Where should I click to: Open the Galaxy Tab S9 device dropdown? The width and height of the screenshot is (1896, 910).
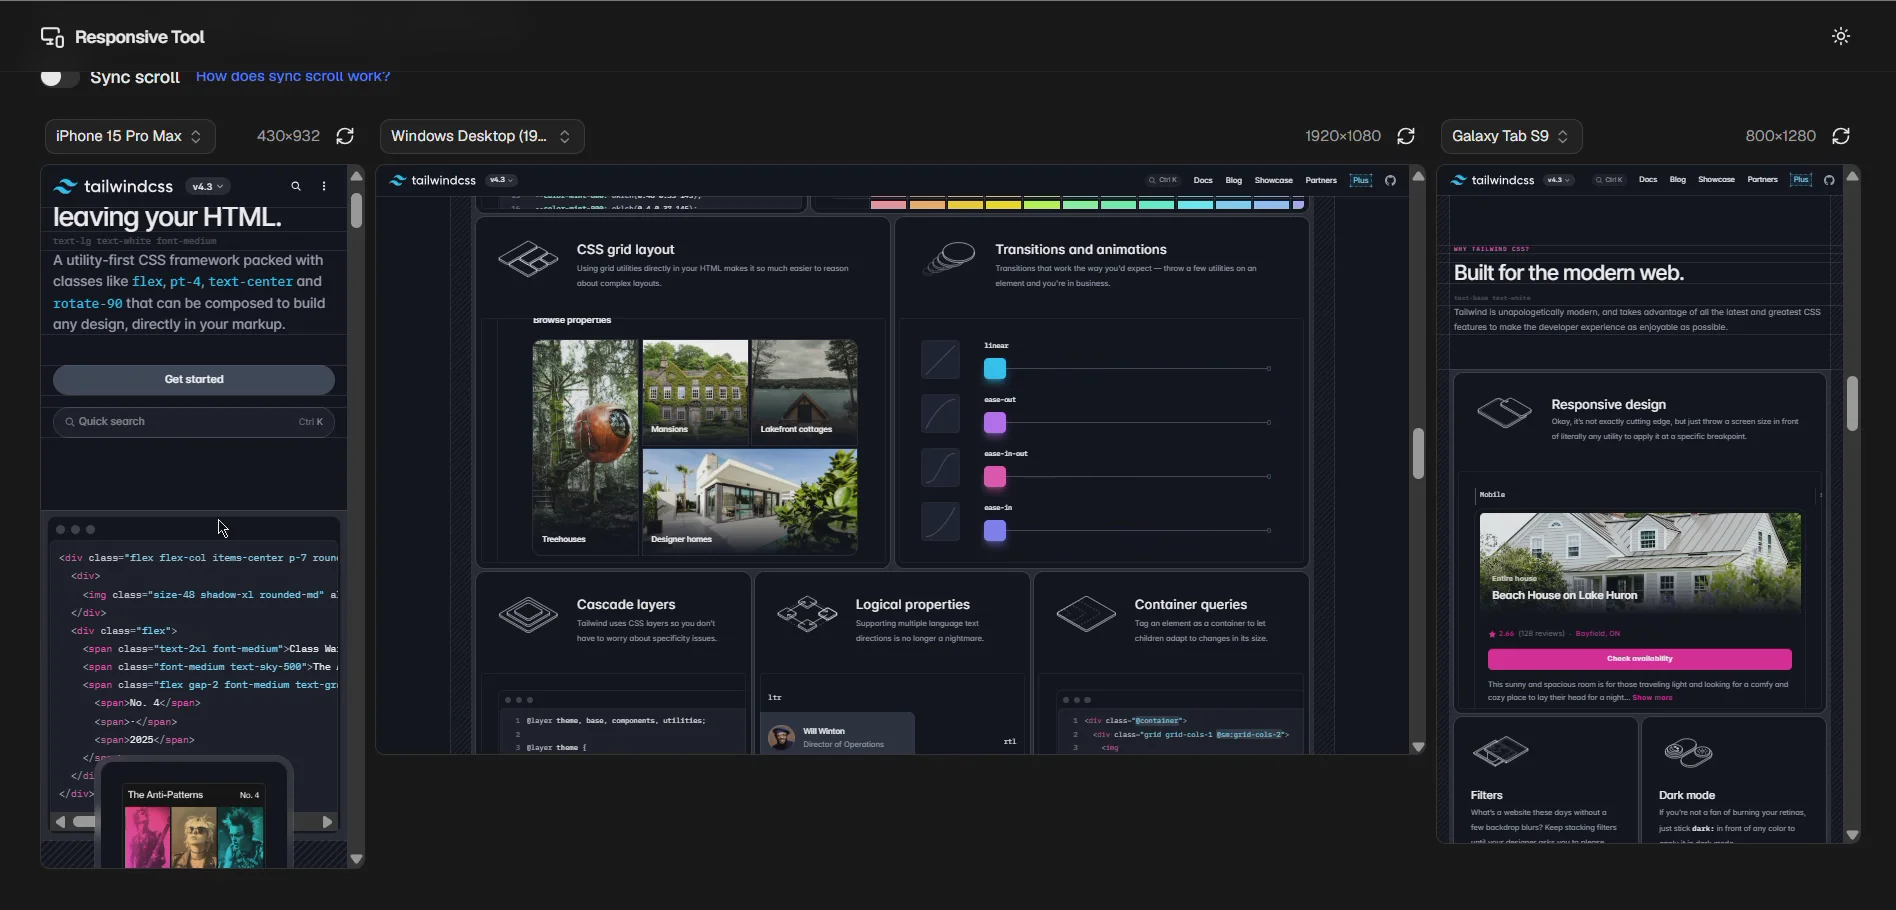pyautogui.click(x=1511, y=136)
